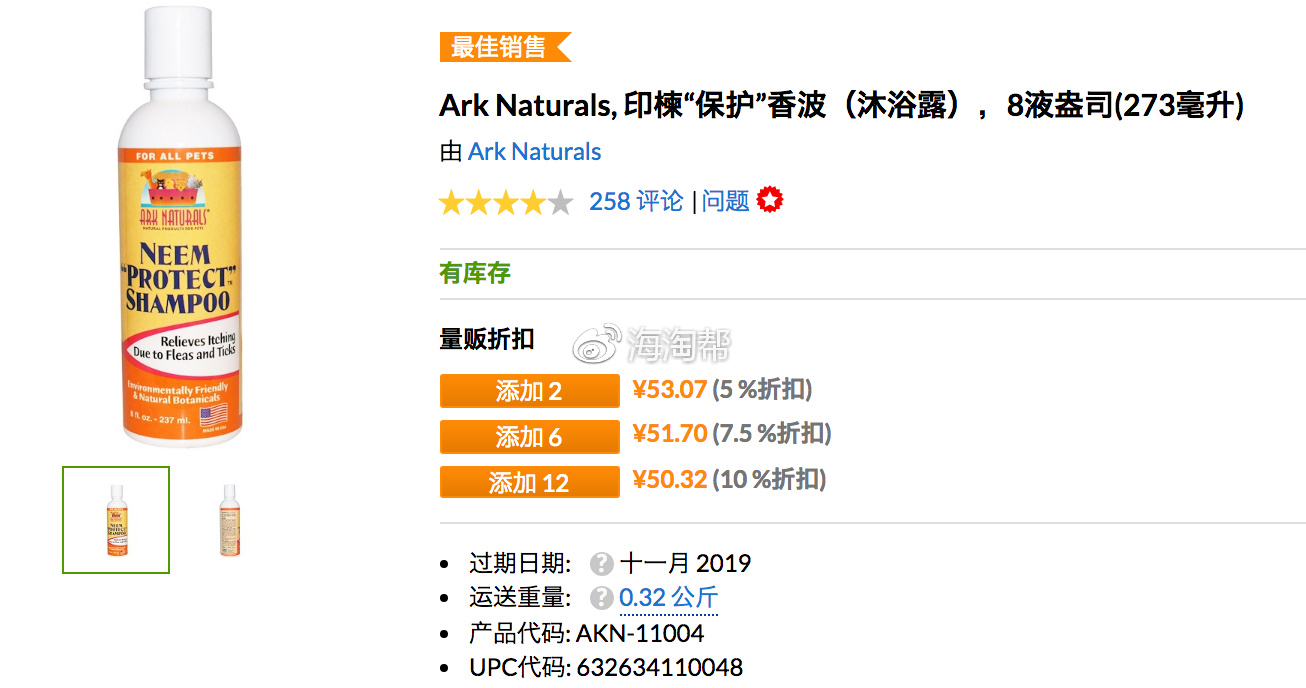Click the Weibo logo watermark
The image size is (1306, 688).
(x=596, y=346)
